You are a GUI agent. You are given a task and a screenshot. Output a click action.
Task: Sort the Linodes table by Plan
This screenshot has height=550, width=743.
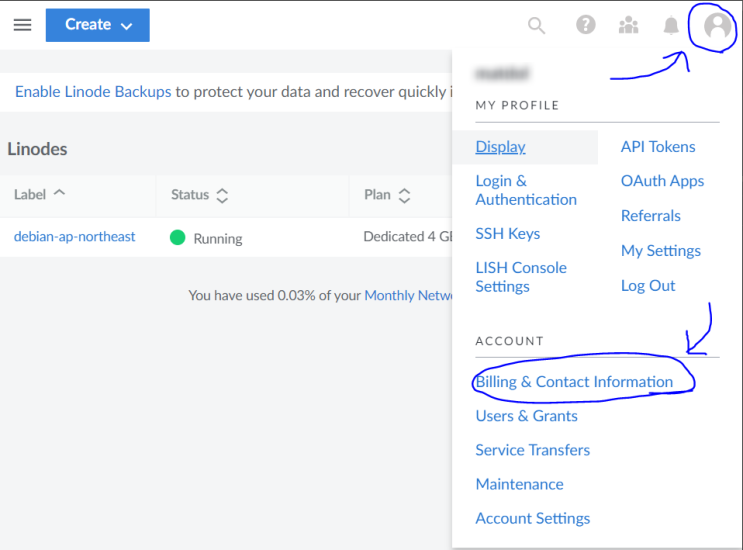point(387,195)
